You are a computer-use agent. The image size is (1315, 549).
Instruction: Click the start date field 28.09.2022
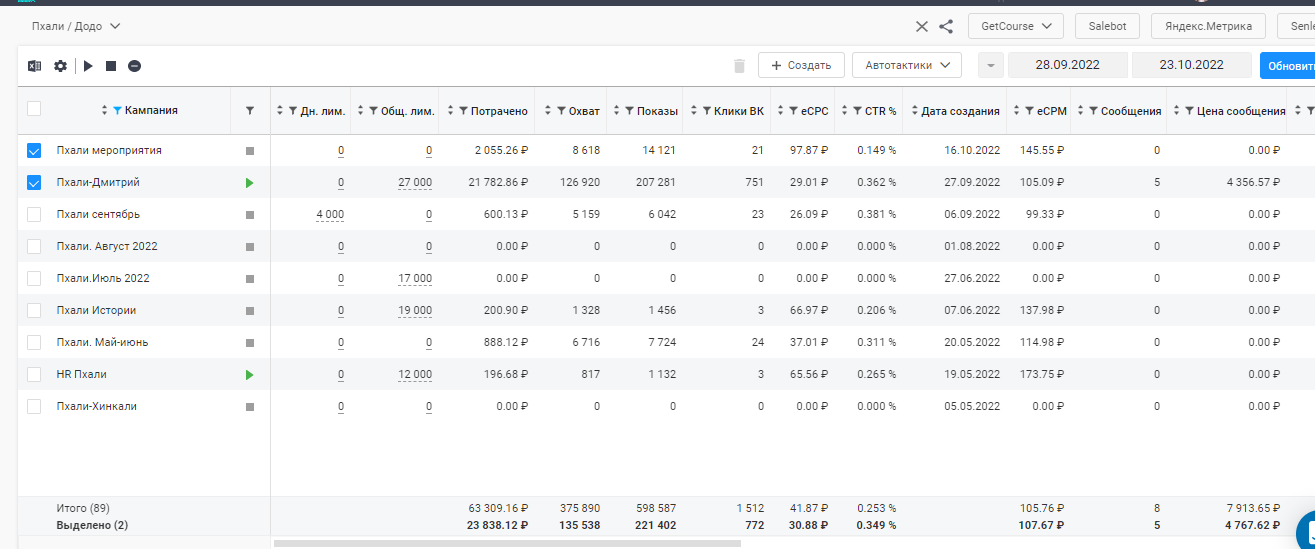pyautogui.click(x=1067, y=65)
